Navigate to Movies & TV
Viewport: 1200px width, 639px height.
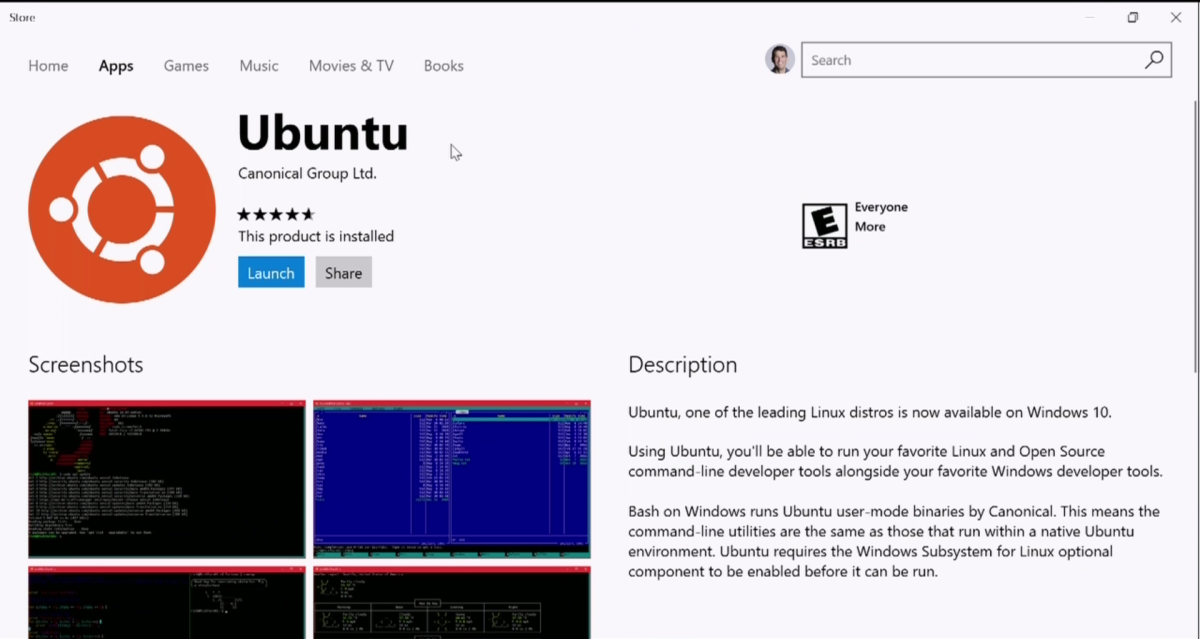(351, 66)
